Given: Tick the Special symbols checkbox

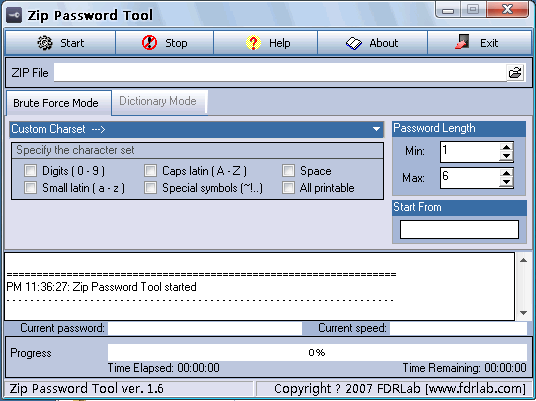Looking at the screenshot, I should click(x=150, y=187).
